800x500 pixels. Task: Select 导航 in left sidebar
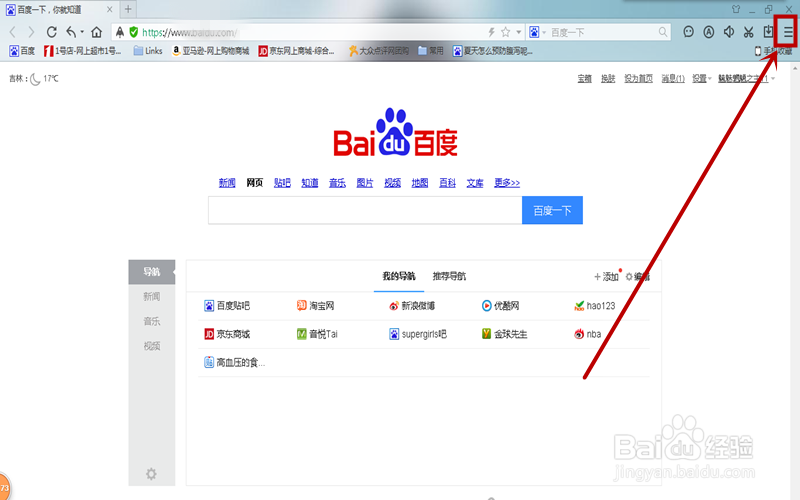coord(152,272)
